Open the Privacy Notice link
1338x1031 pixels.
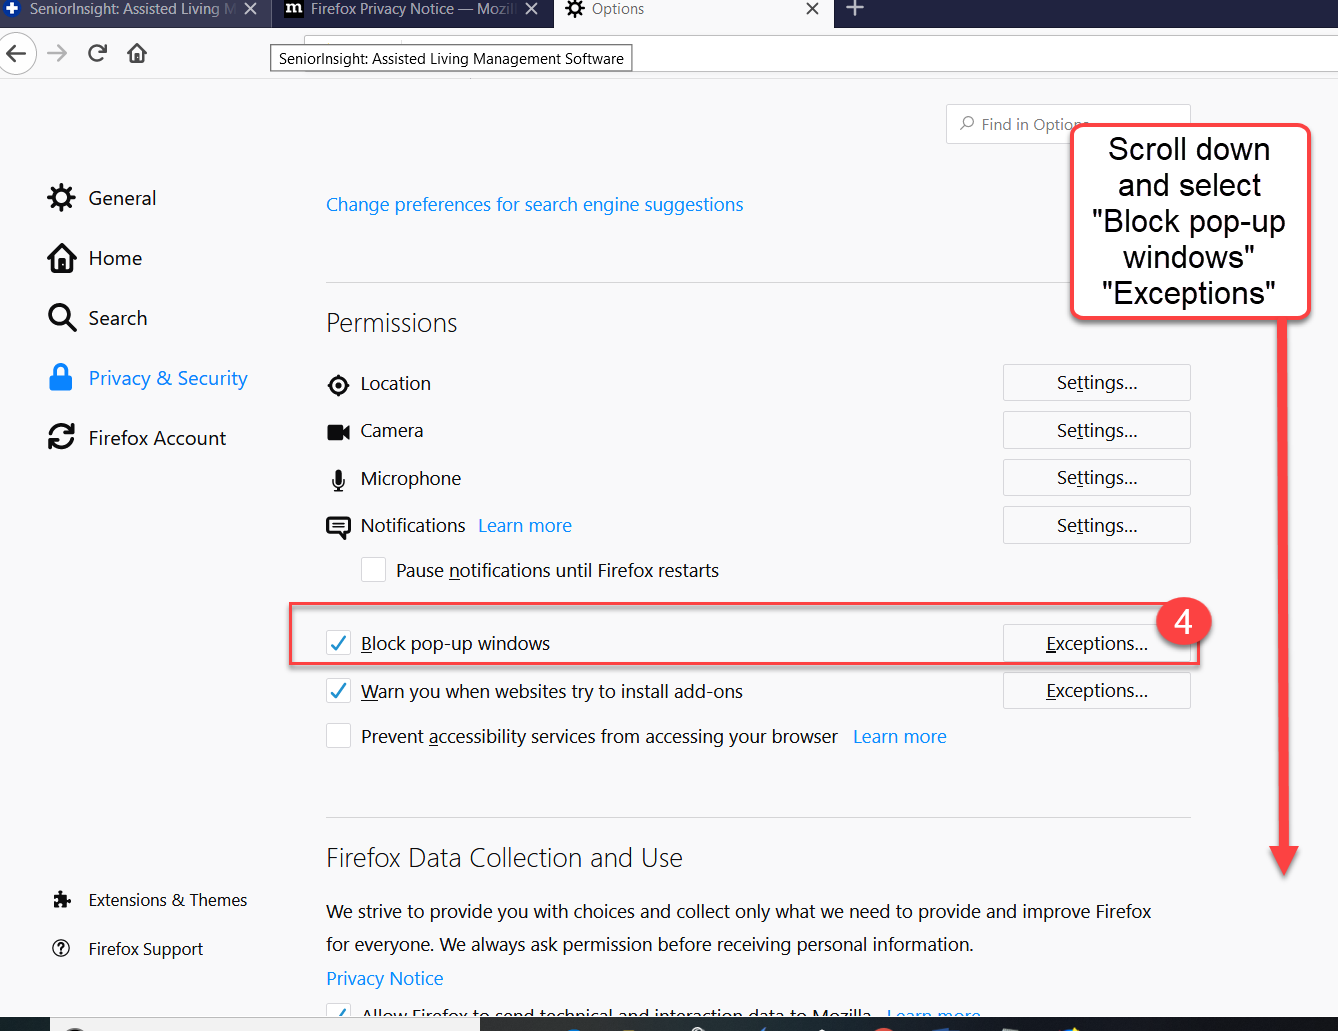click(x=385, y=979)
